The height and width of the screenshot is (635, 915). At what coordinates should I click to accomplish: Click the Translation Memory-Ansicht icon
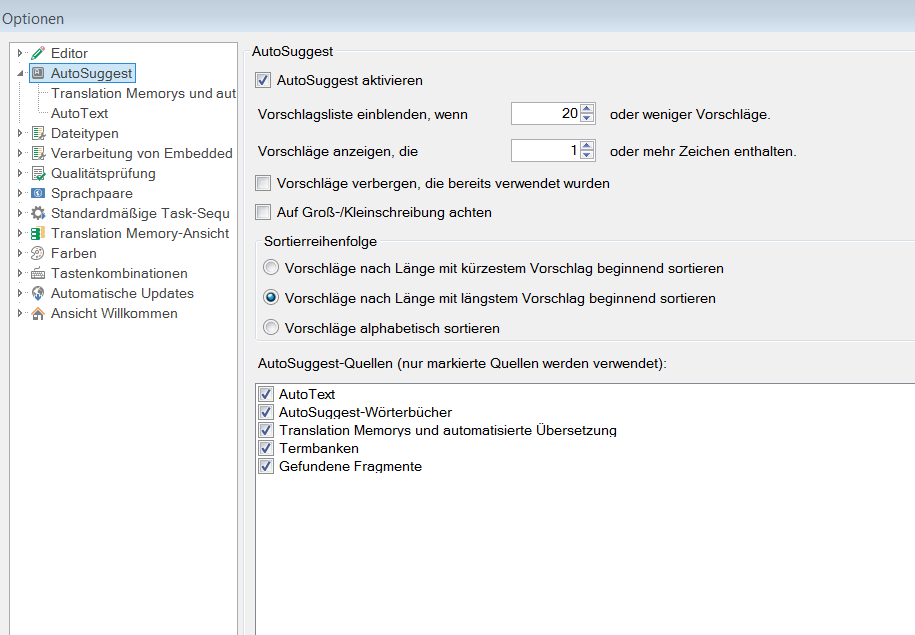pos(38,233)
